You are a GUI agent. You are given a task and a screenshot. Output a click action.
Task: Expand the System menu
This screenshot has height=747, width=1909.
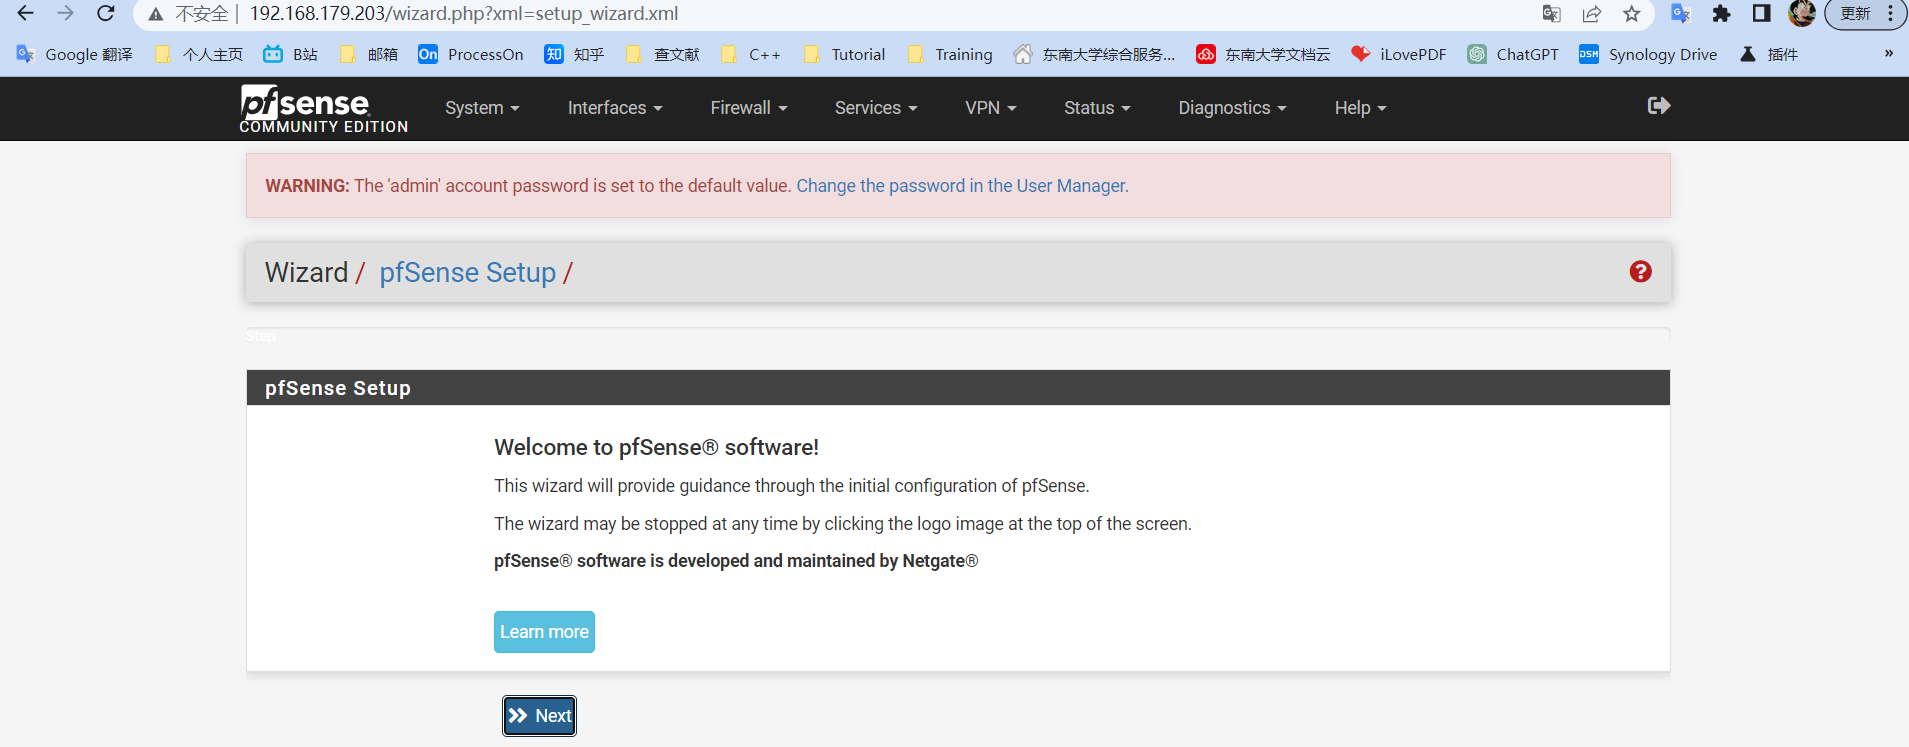[x=482, y=108]
